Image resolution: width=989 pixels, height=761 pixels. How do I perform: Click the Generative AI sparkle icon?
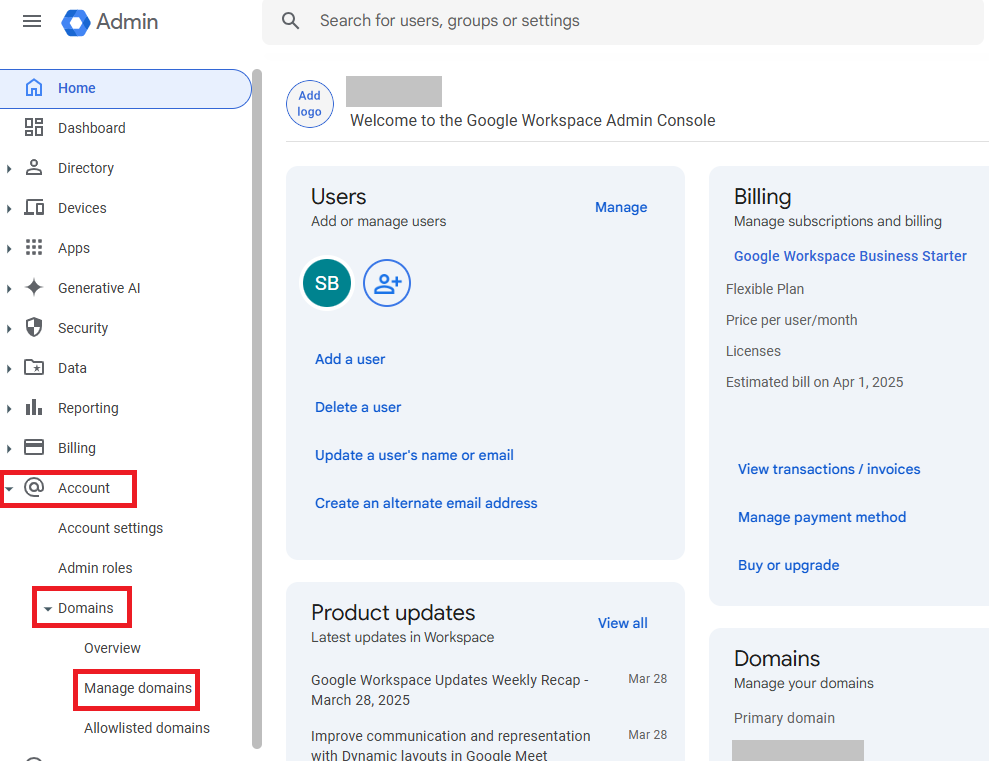pos(34,288)
